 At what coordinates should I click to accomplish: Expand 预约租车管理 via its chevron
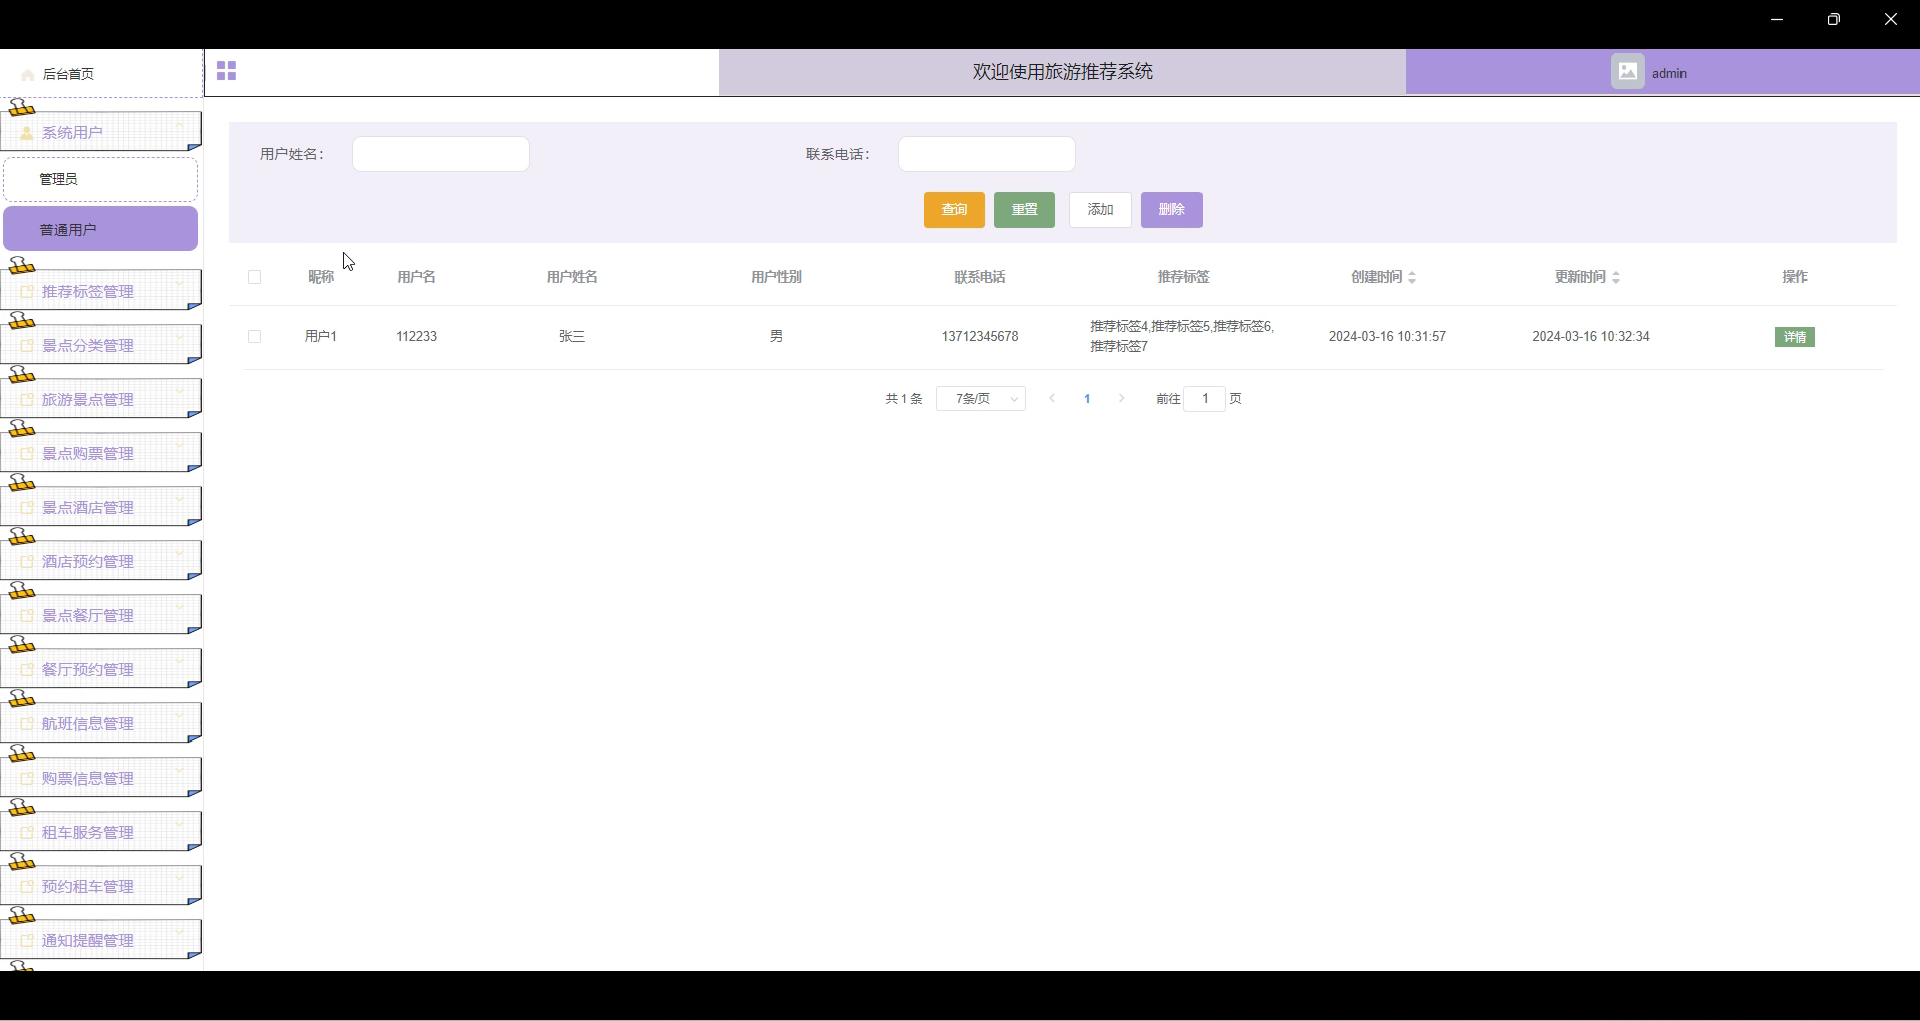point(180,879)
